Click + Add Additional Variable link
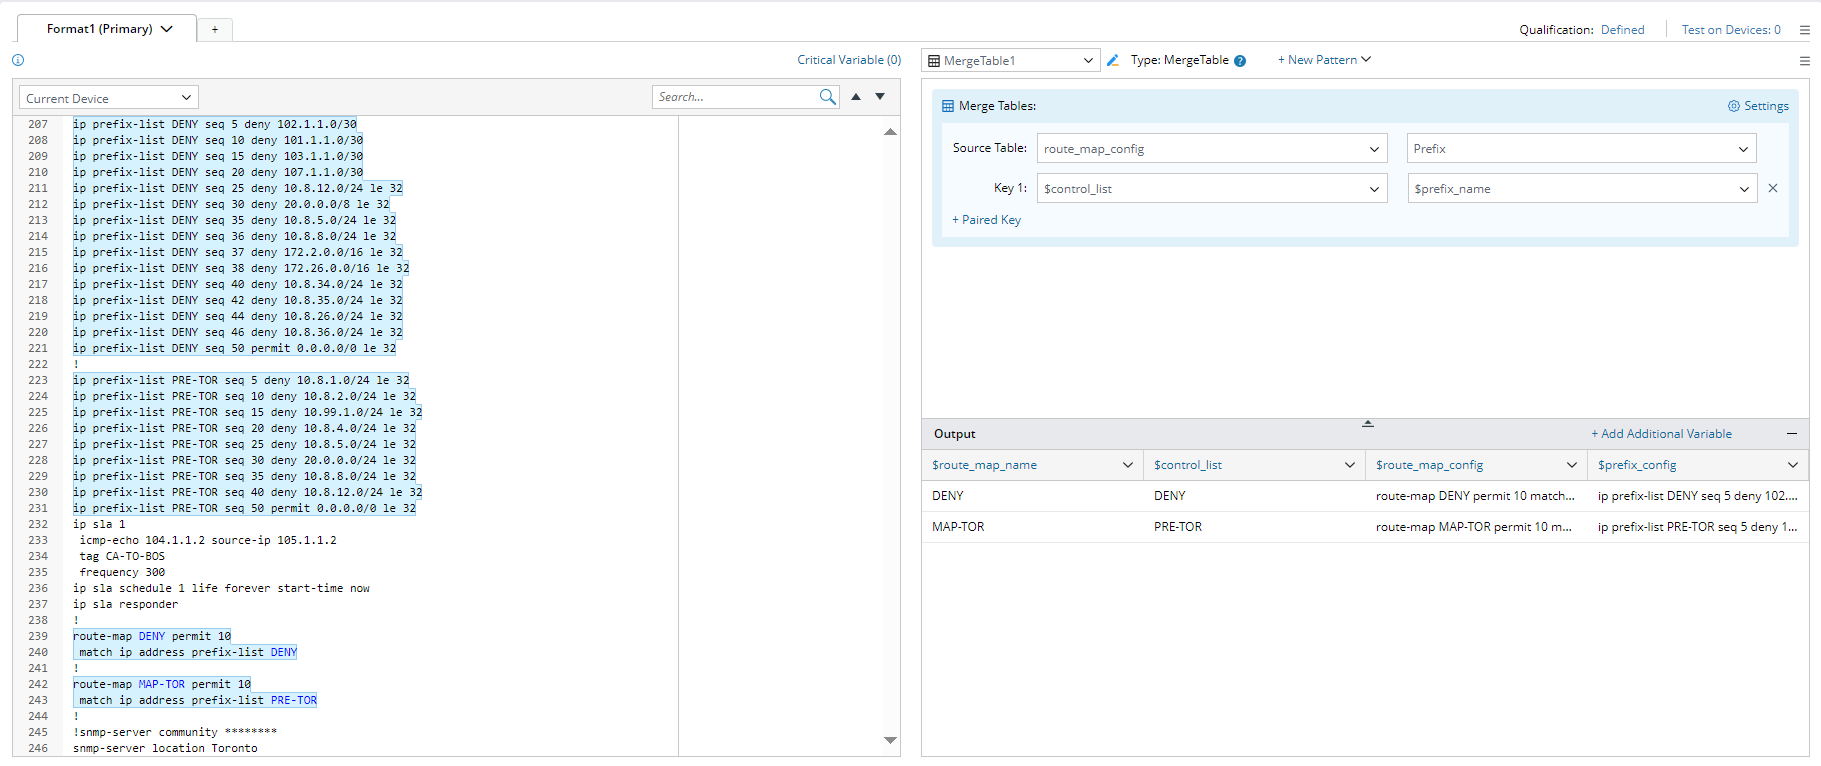Image resolution: width=1821 pixels, height=766 pixels. click(x=1661, y=434)
